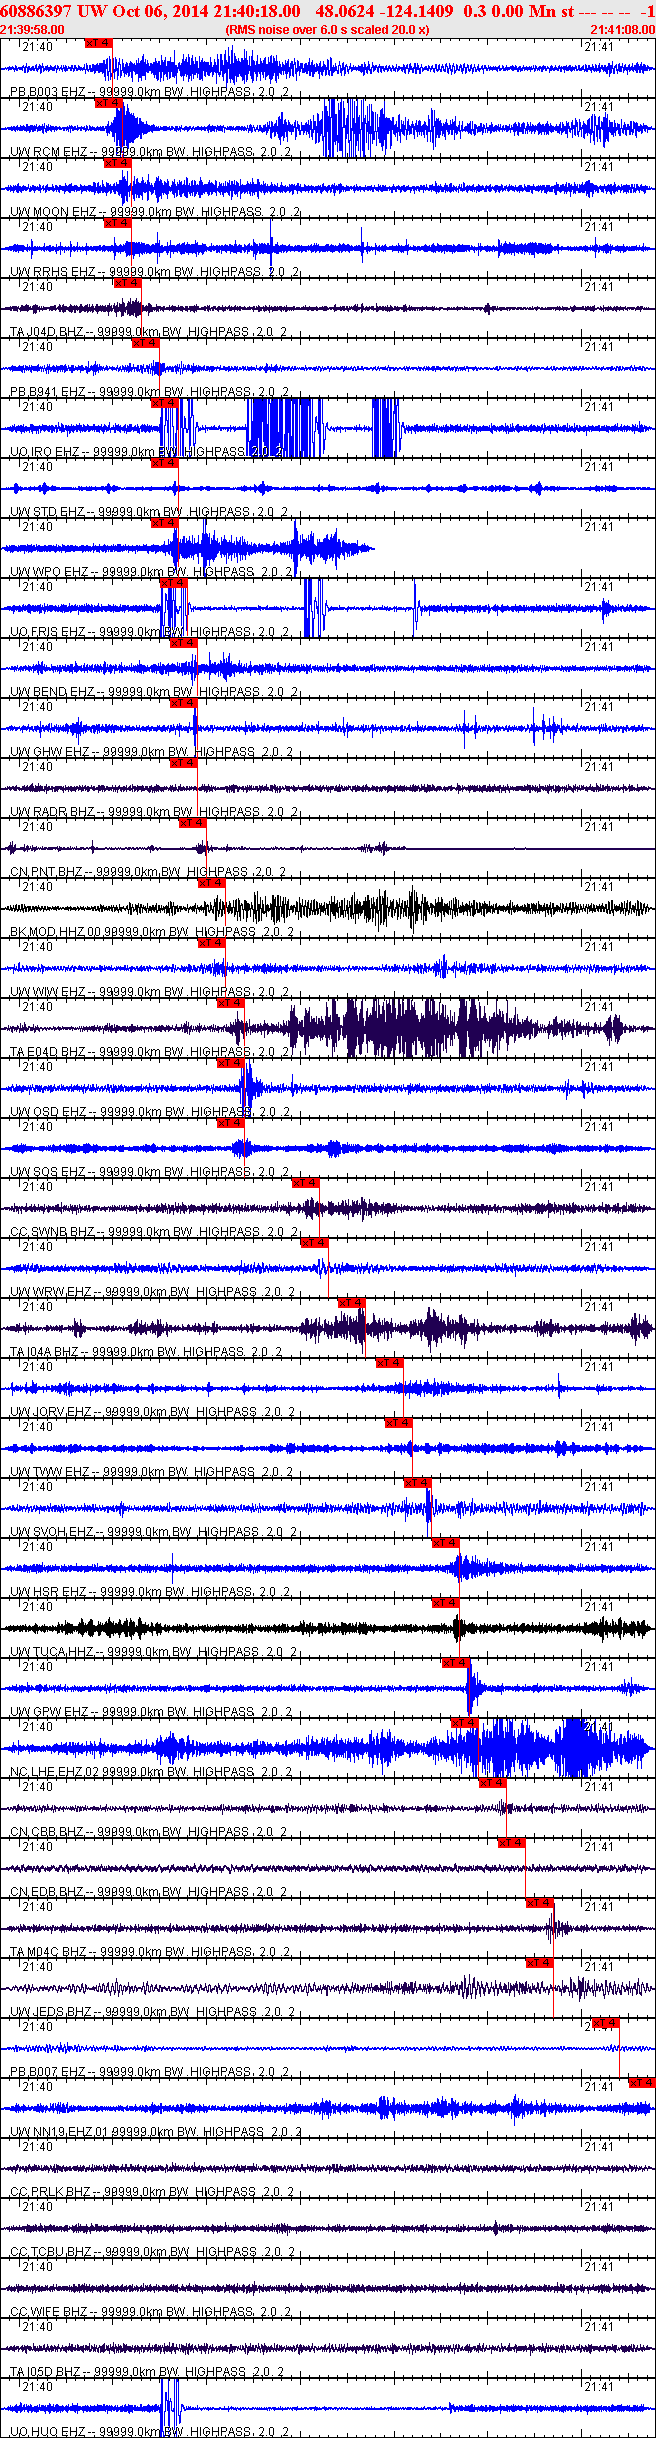This screenshot has height=2438, width=656.
Task: Click the red pick marker on the UW GPW trace
Action: coord(455,1663)
